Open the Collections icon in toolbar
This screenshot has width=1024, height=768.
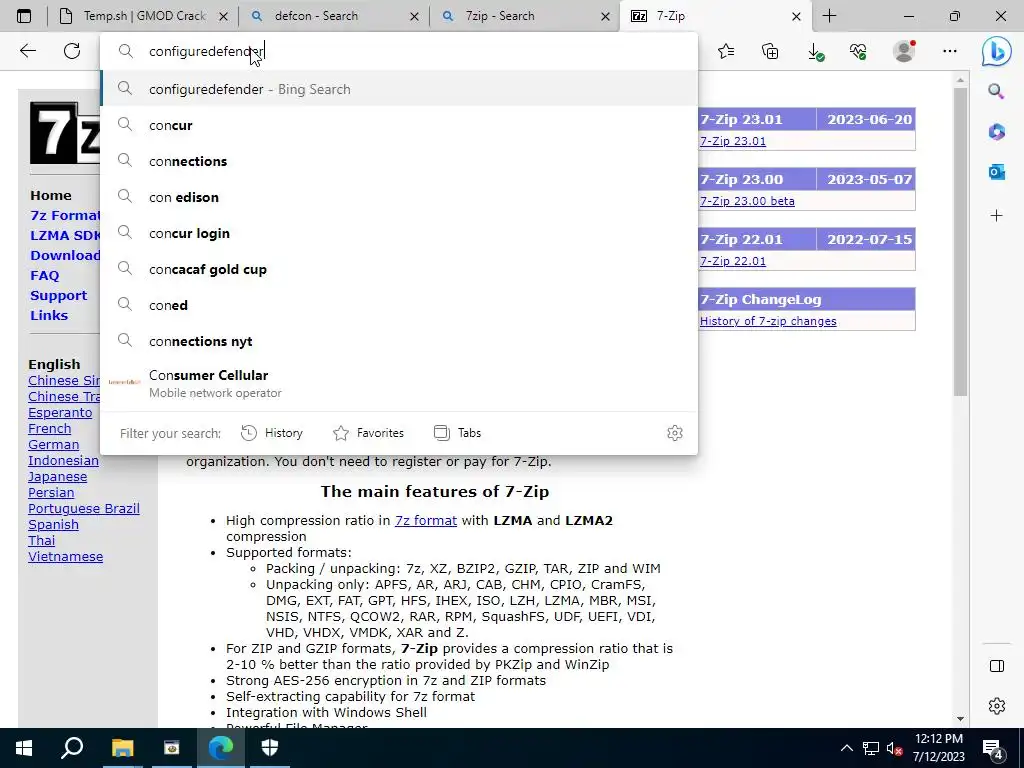[770, 51]
